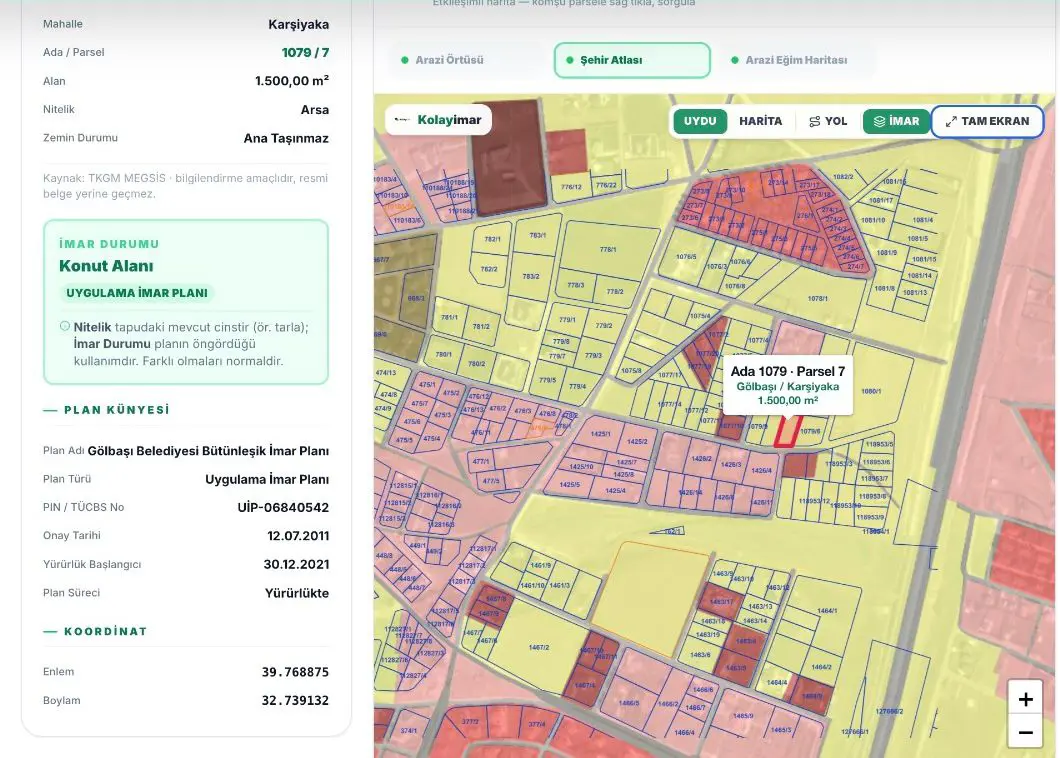Image resolution: width=1060 pixels, height=758 pixels.
Task: Click the Kaynak: TKGM MEGSİS source note
Action: coord(185,186)
